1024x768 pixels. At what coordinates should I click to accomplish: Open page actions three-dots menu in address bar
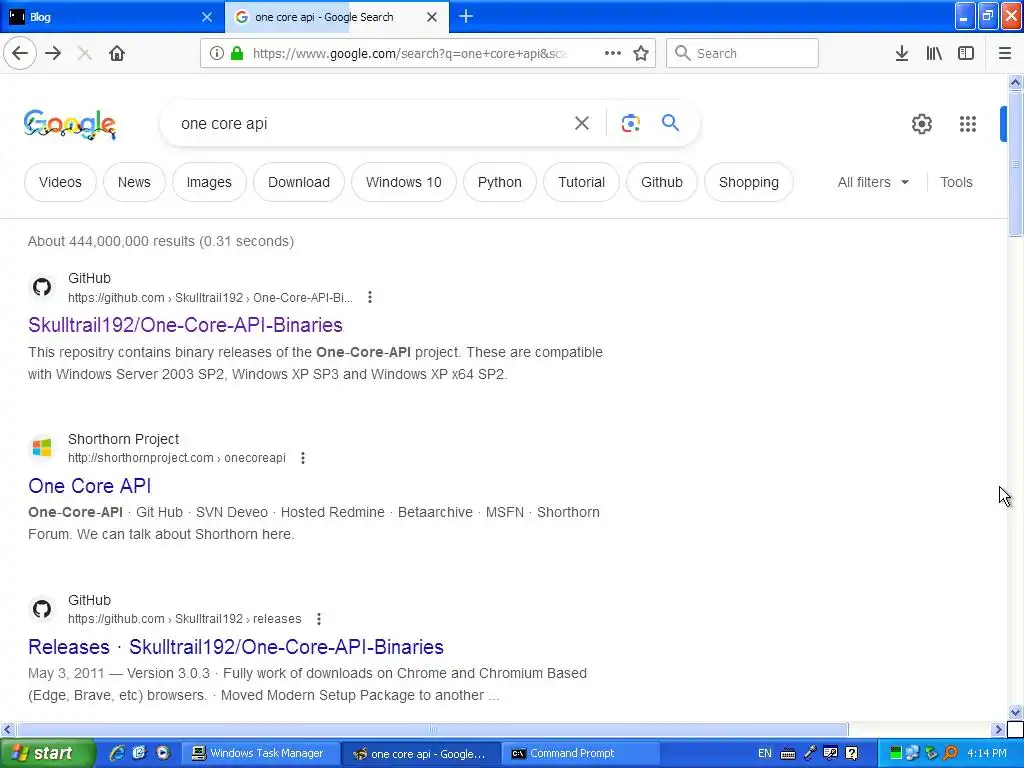(x=613, y=54)
